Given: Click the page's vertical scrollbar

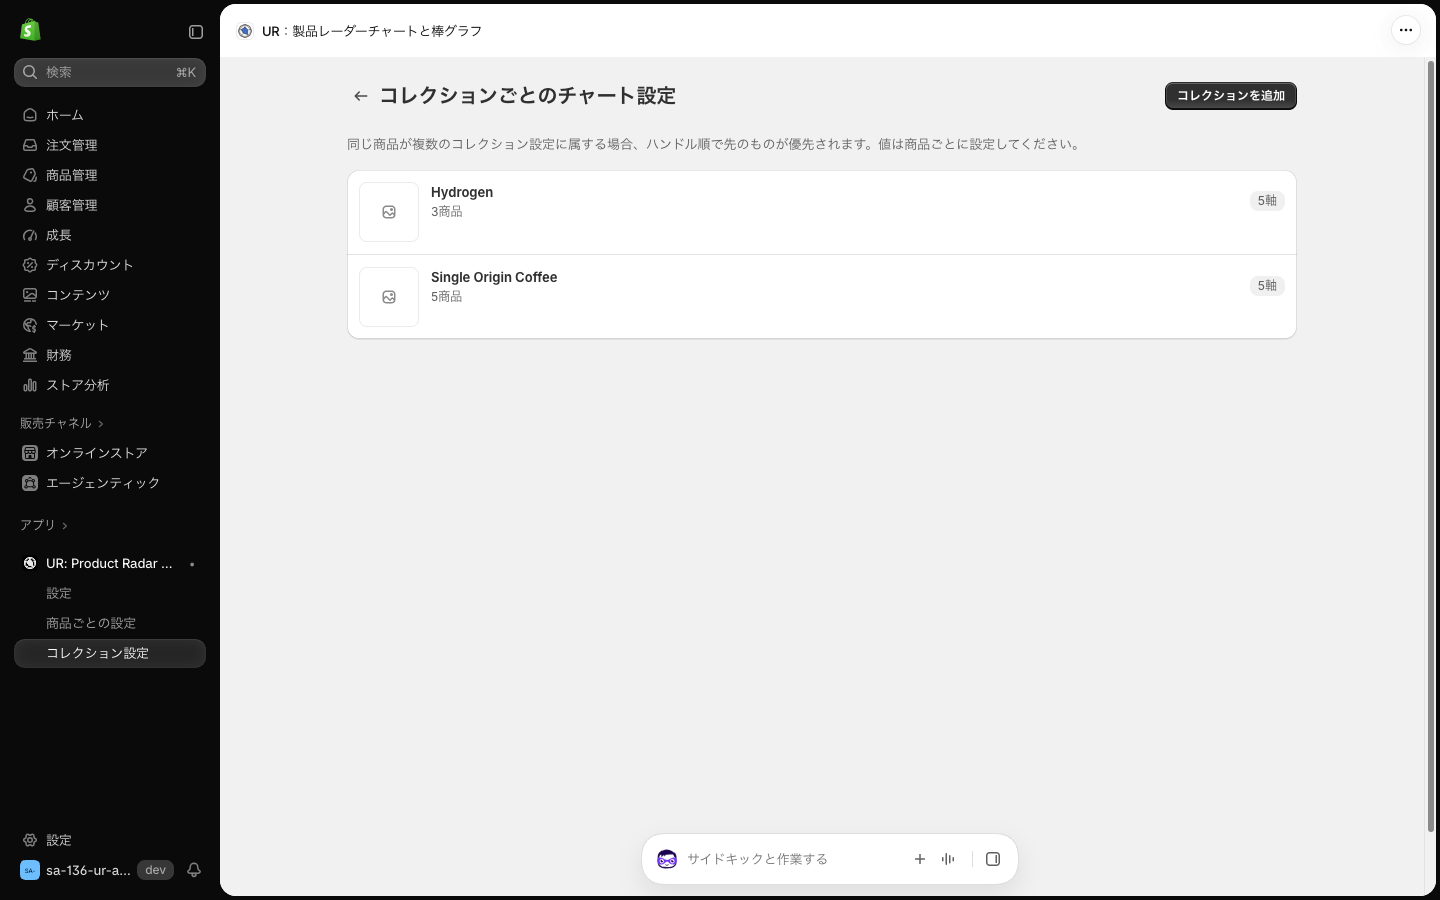Looking at the screenshot, I should (1431, 446).
